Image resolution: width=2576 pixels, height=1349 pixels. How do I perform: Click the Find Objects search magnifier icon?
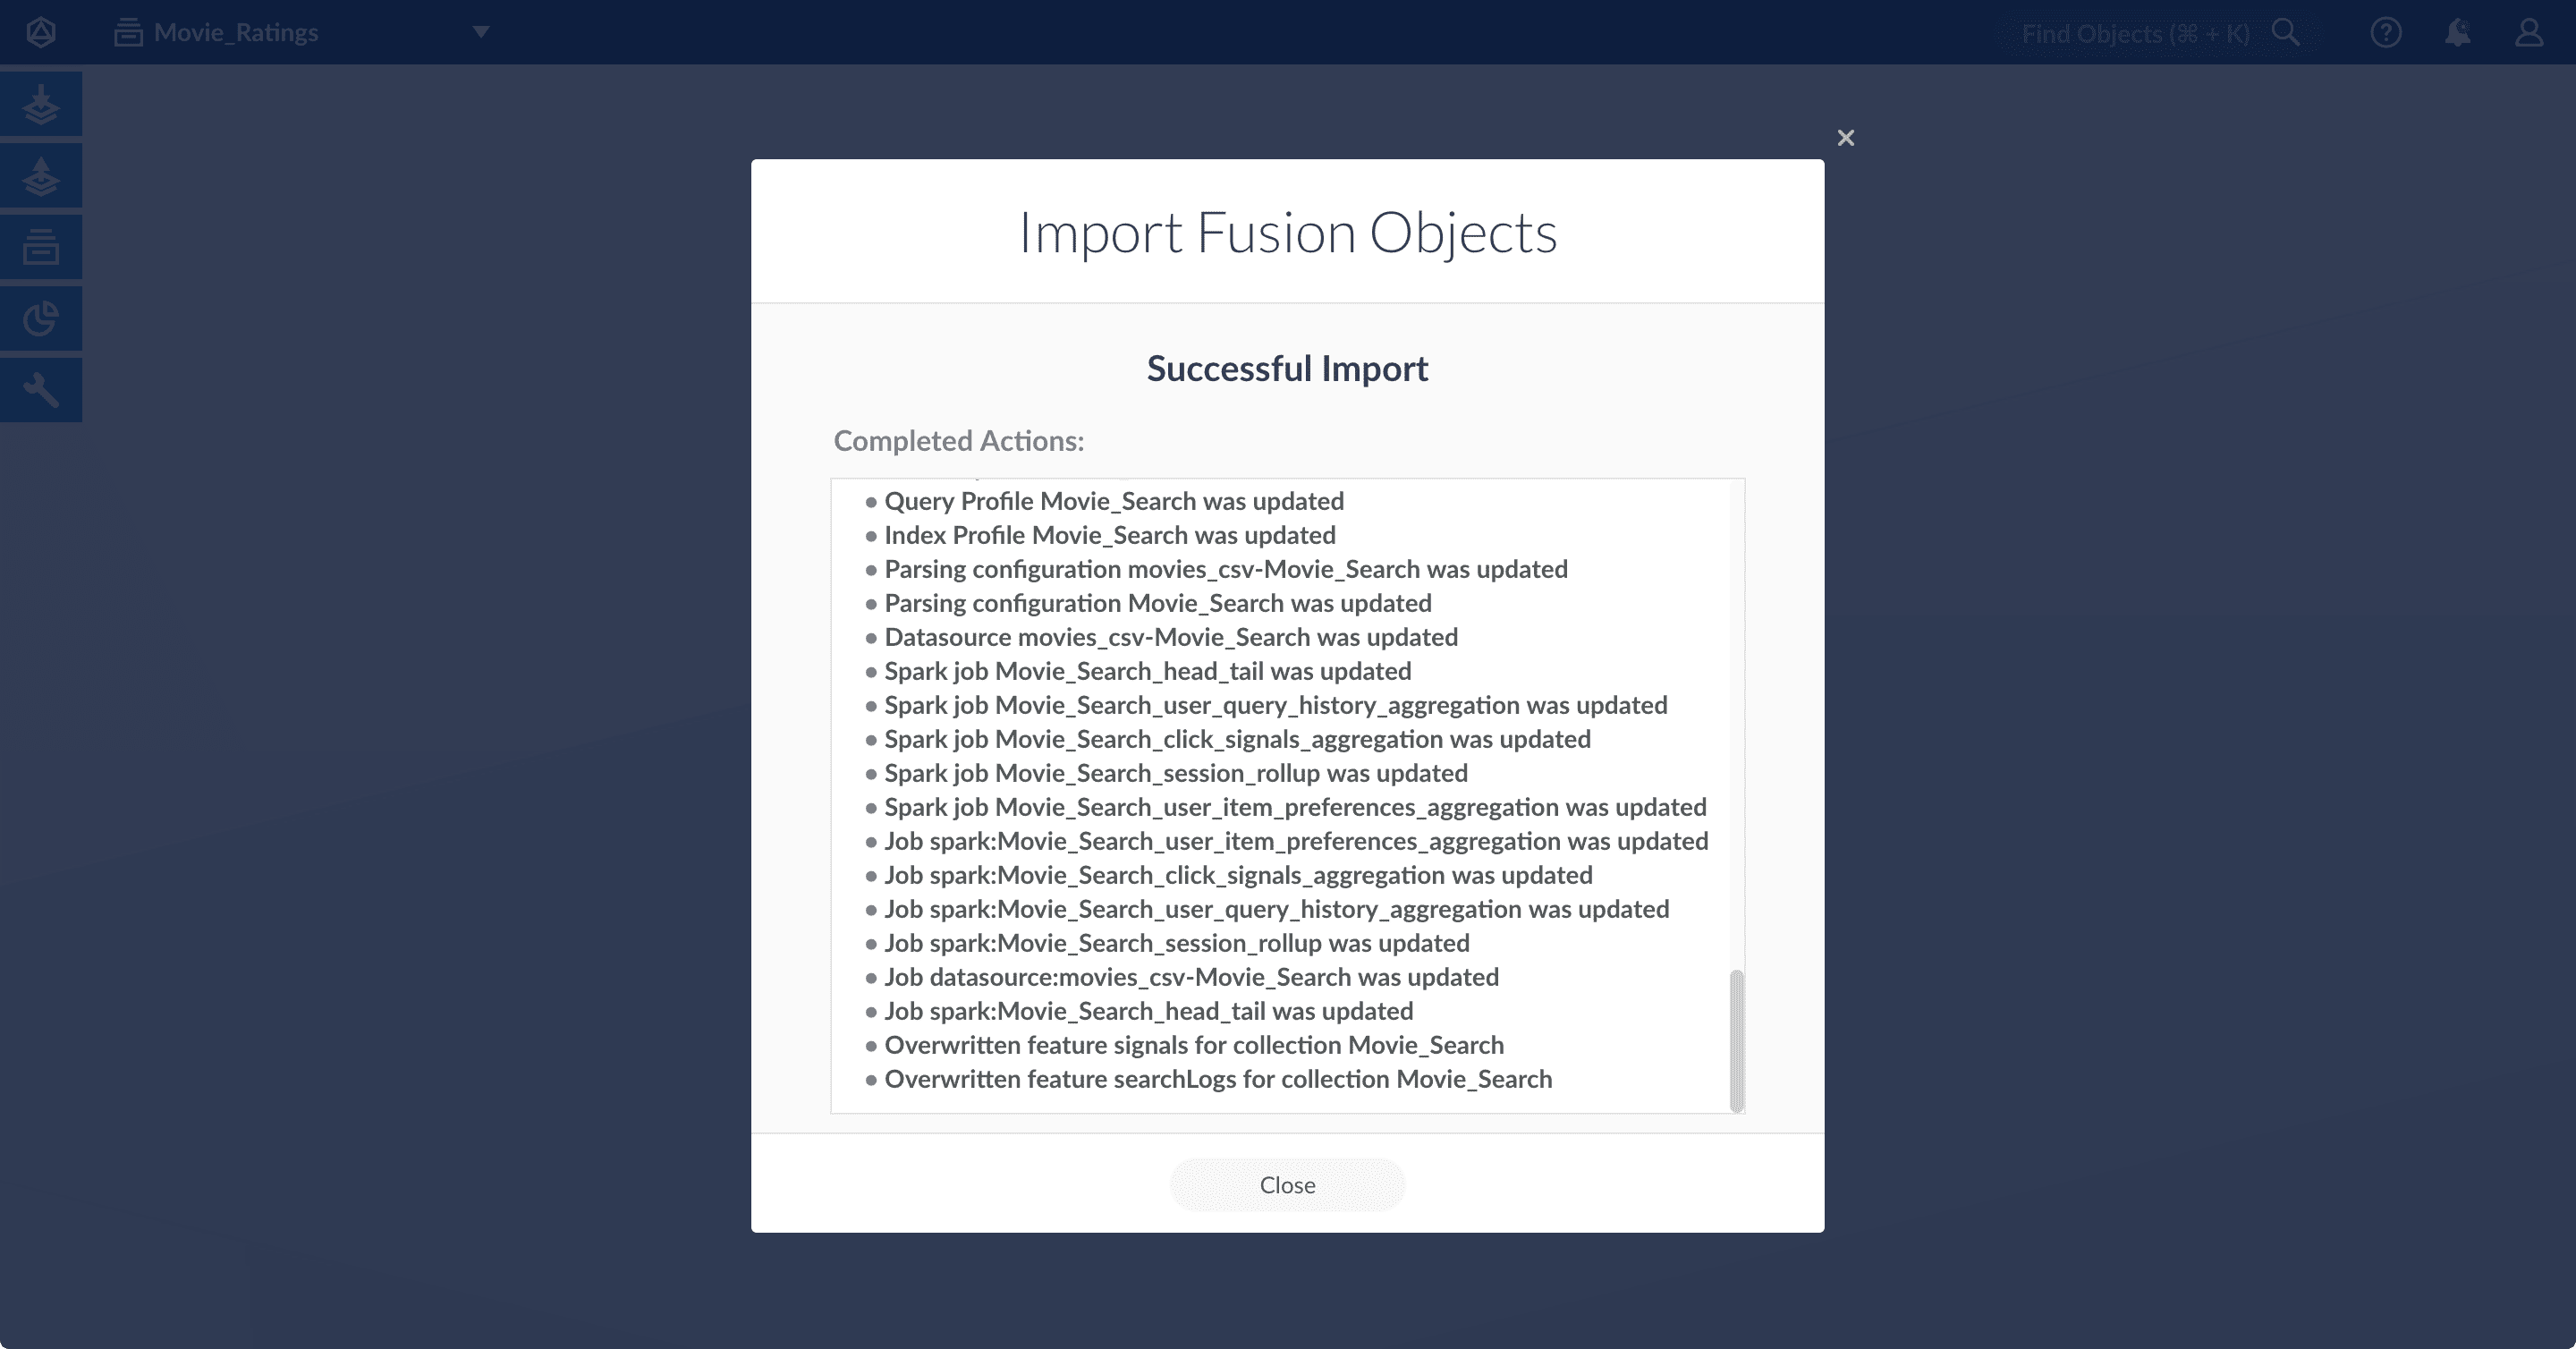[2285, 31]
